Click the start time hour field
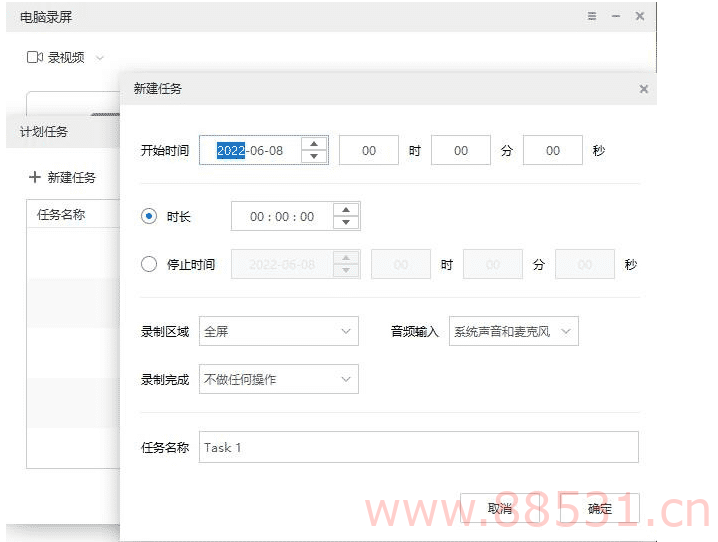 pos(369,150)
